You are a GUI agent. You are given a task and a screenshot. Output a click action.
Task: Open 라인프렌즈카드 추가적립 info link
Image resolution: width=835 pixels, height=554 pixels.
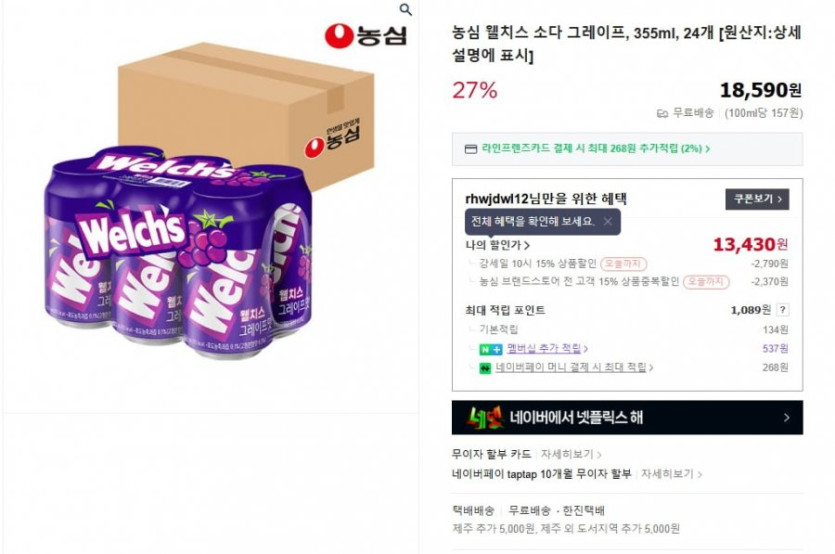click(595, 149)
